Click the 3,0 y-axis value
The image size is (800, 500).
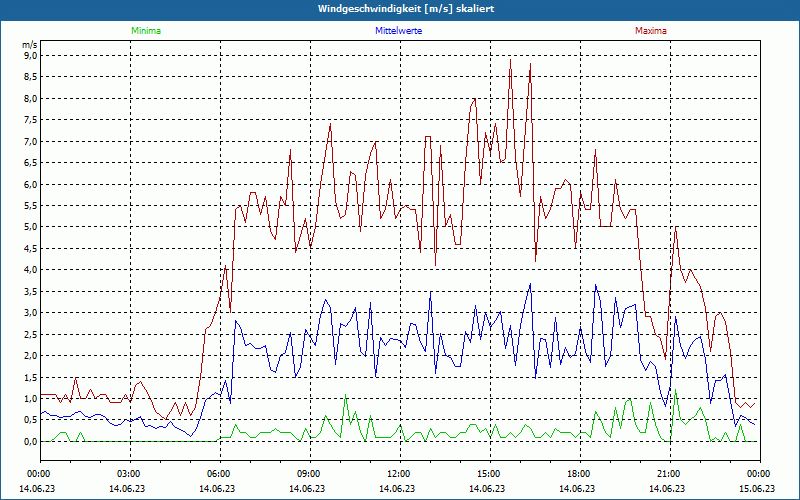point(31,312)
